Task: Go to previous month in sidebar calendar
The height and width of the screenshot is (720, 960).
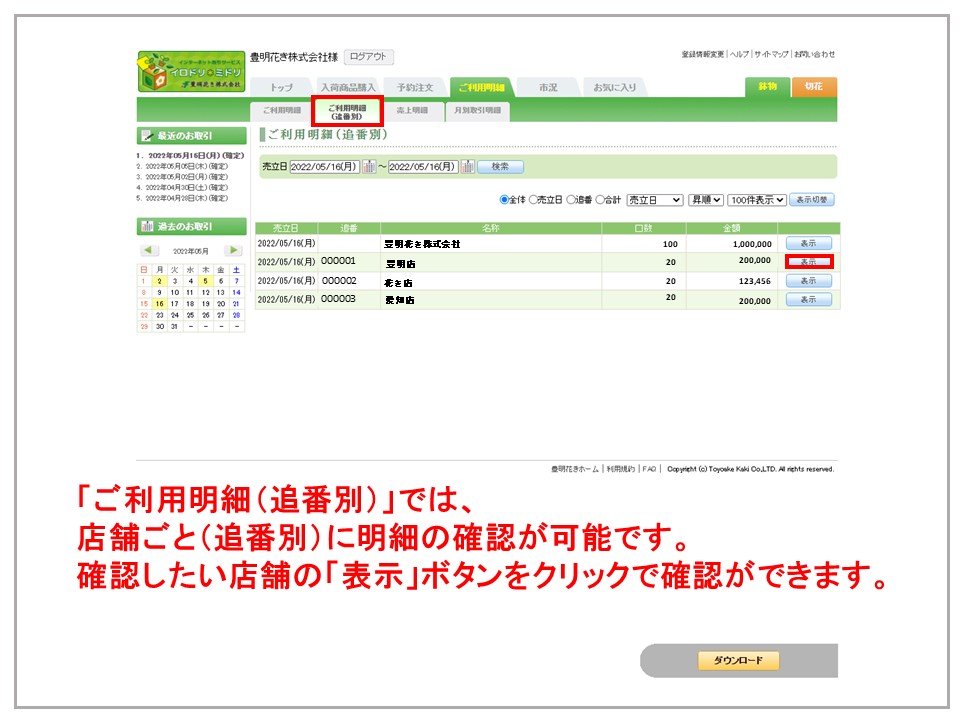Action: pos(148,250)
